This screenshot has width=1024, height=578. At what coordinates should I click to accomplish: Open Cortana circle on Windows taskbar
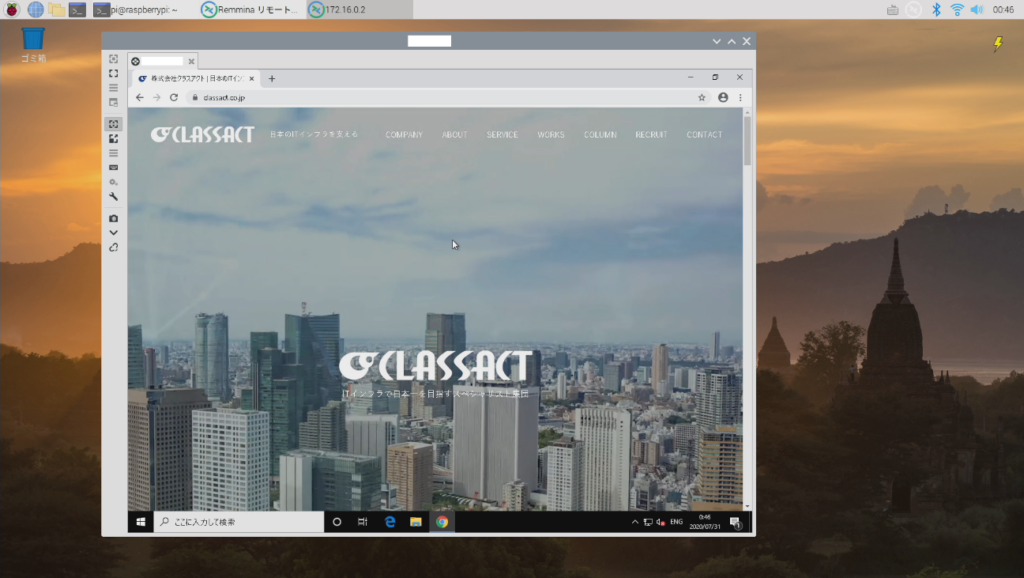(337, 522)
